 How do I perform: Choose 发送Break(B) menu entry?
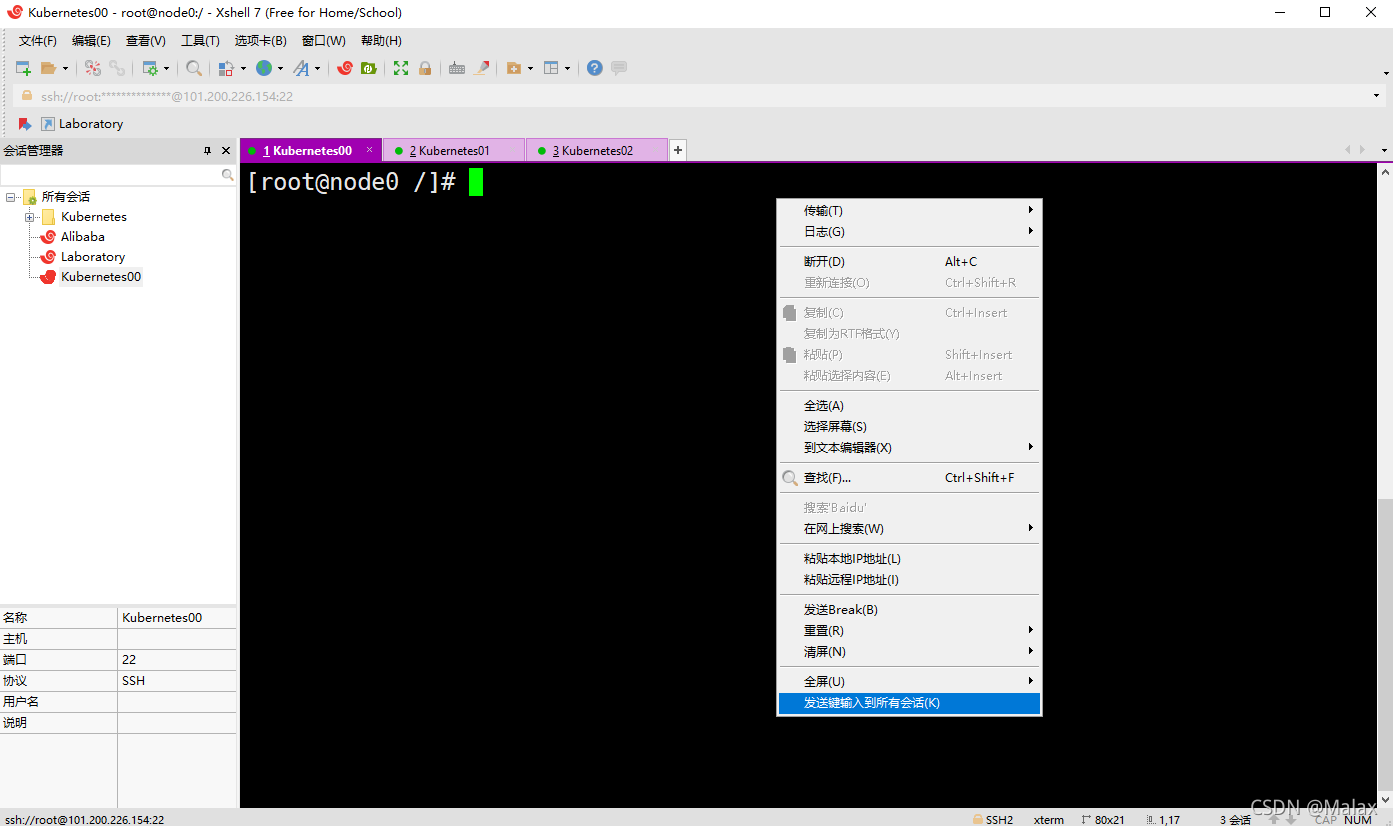909,610
